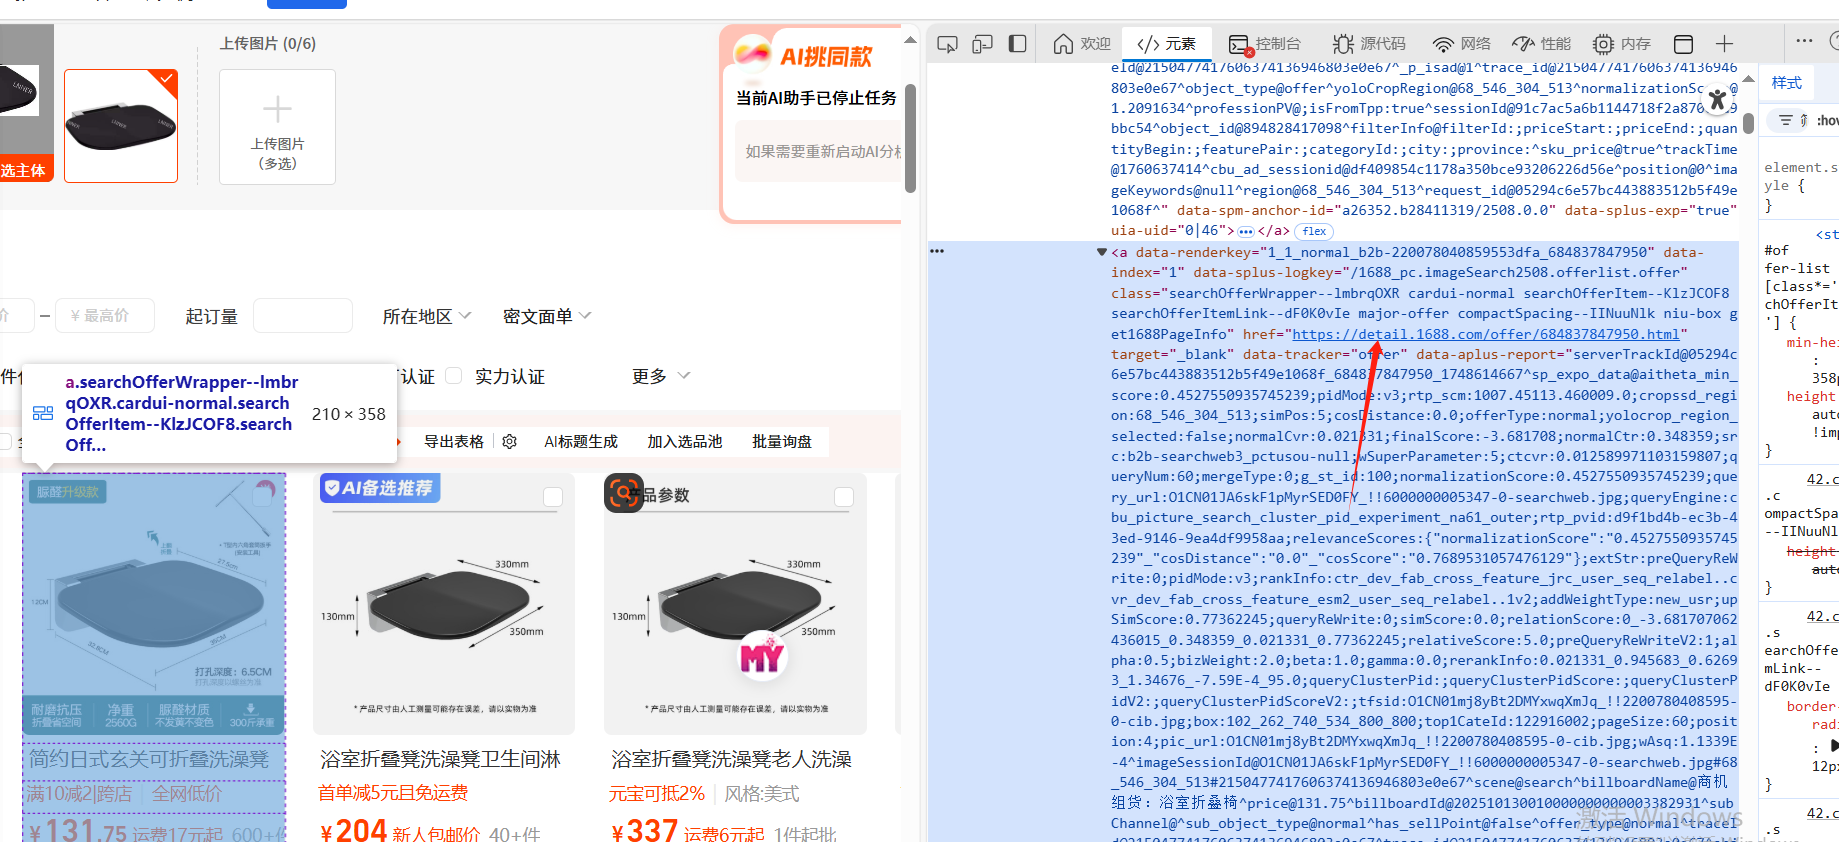Click the orange image-search icon on third product
Screen dimensions: 1839x842
624,493
